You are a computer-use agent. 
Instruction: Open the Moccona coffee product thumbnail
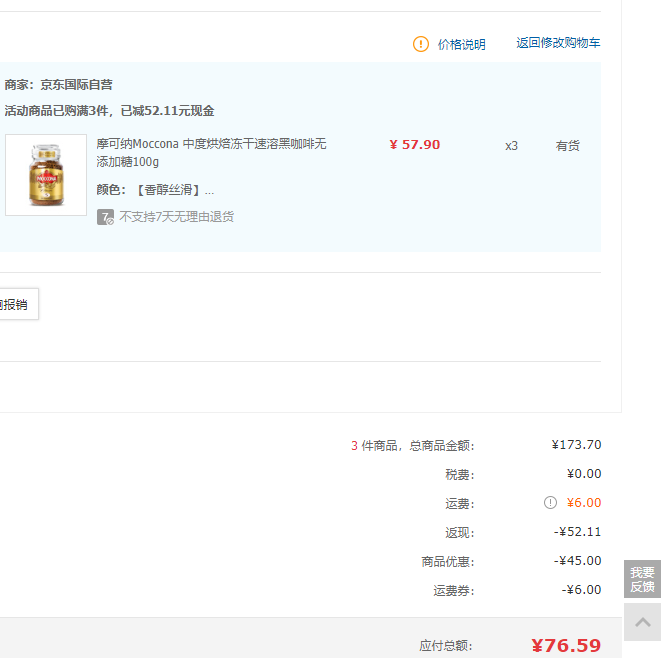[46, 175]
